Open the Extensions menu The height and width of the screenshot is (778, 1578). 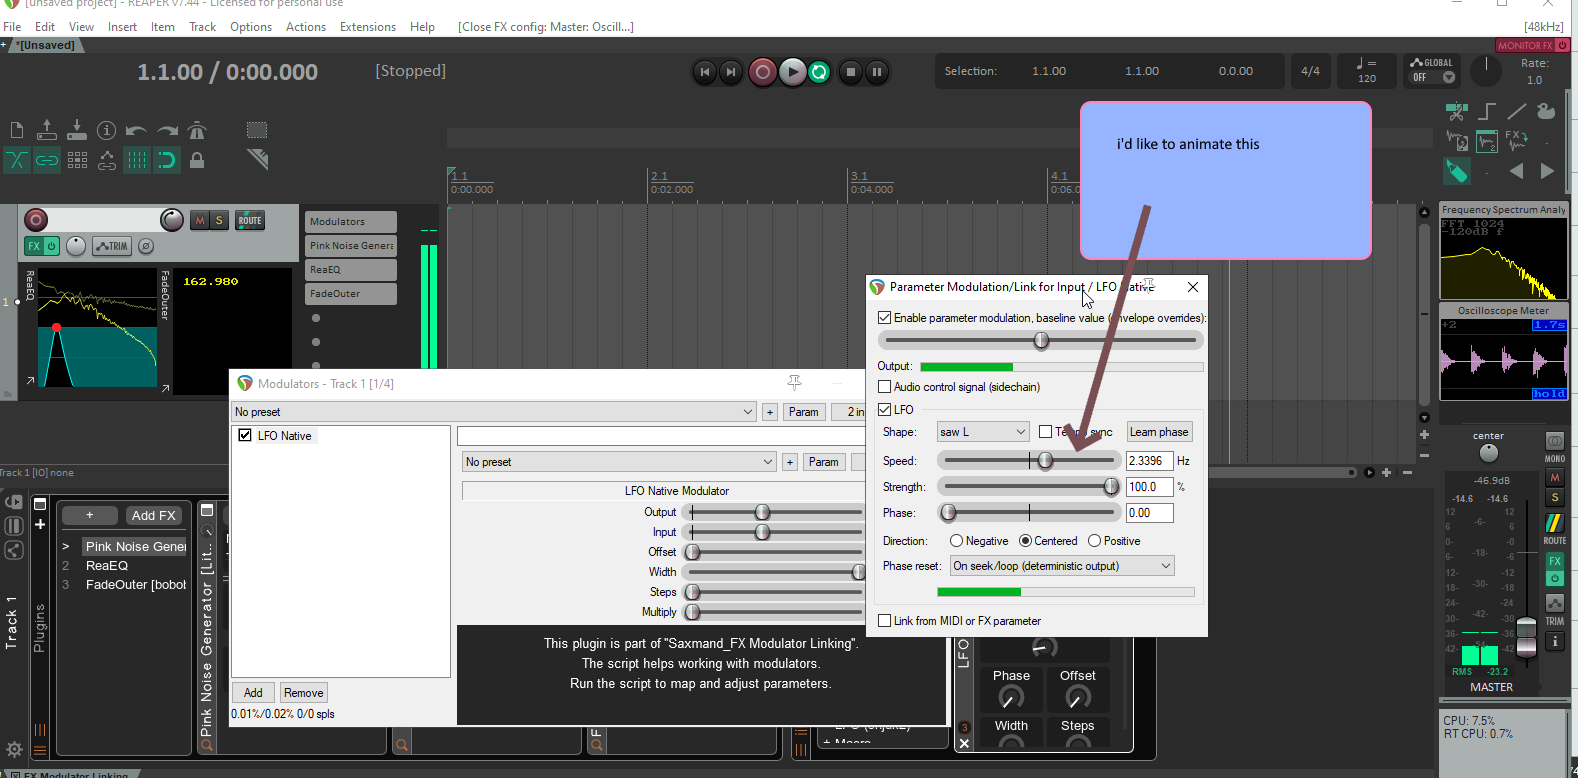[x=367, y=27]
